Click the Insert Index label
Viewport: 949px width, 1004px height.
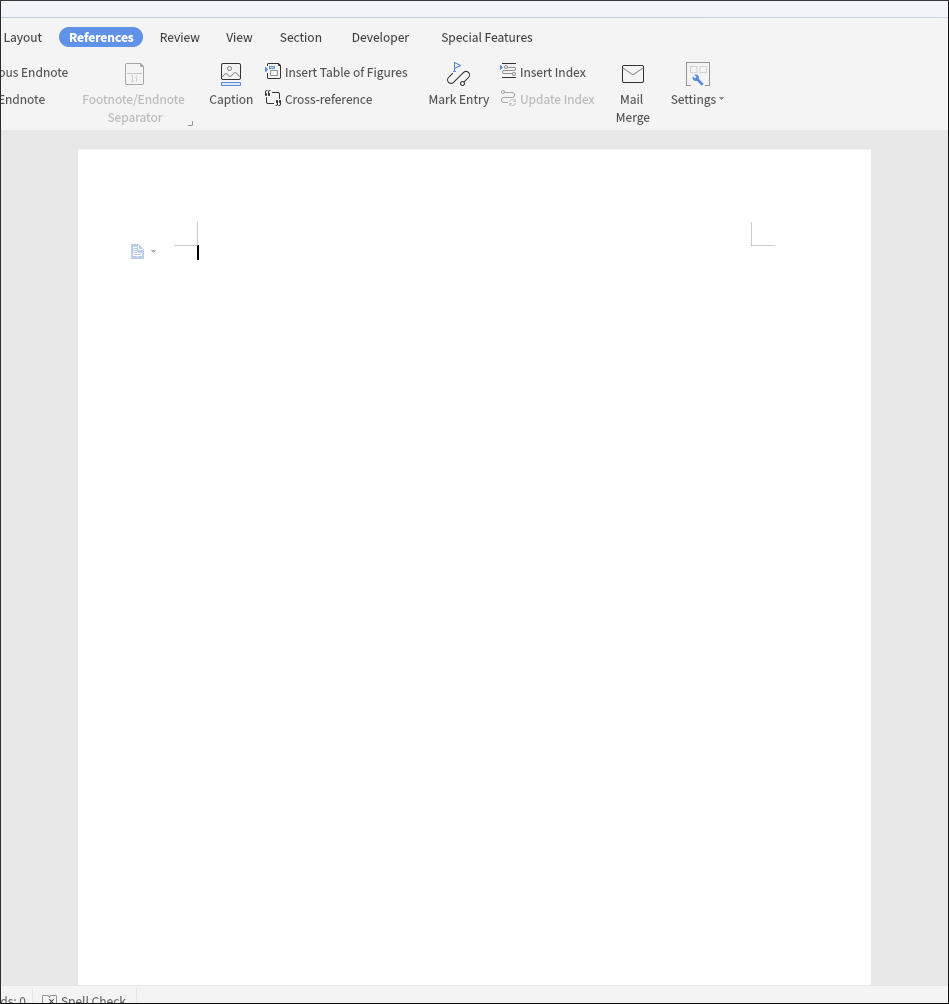[553, 72]
